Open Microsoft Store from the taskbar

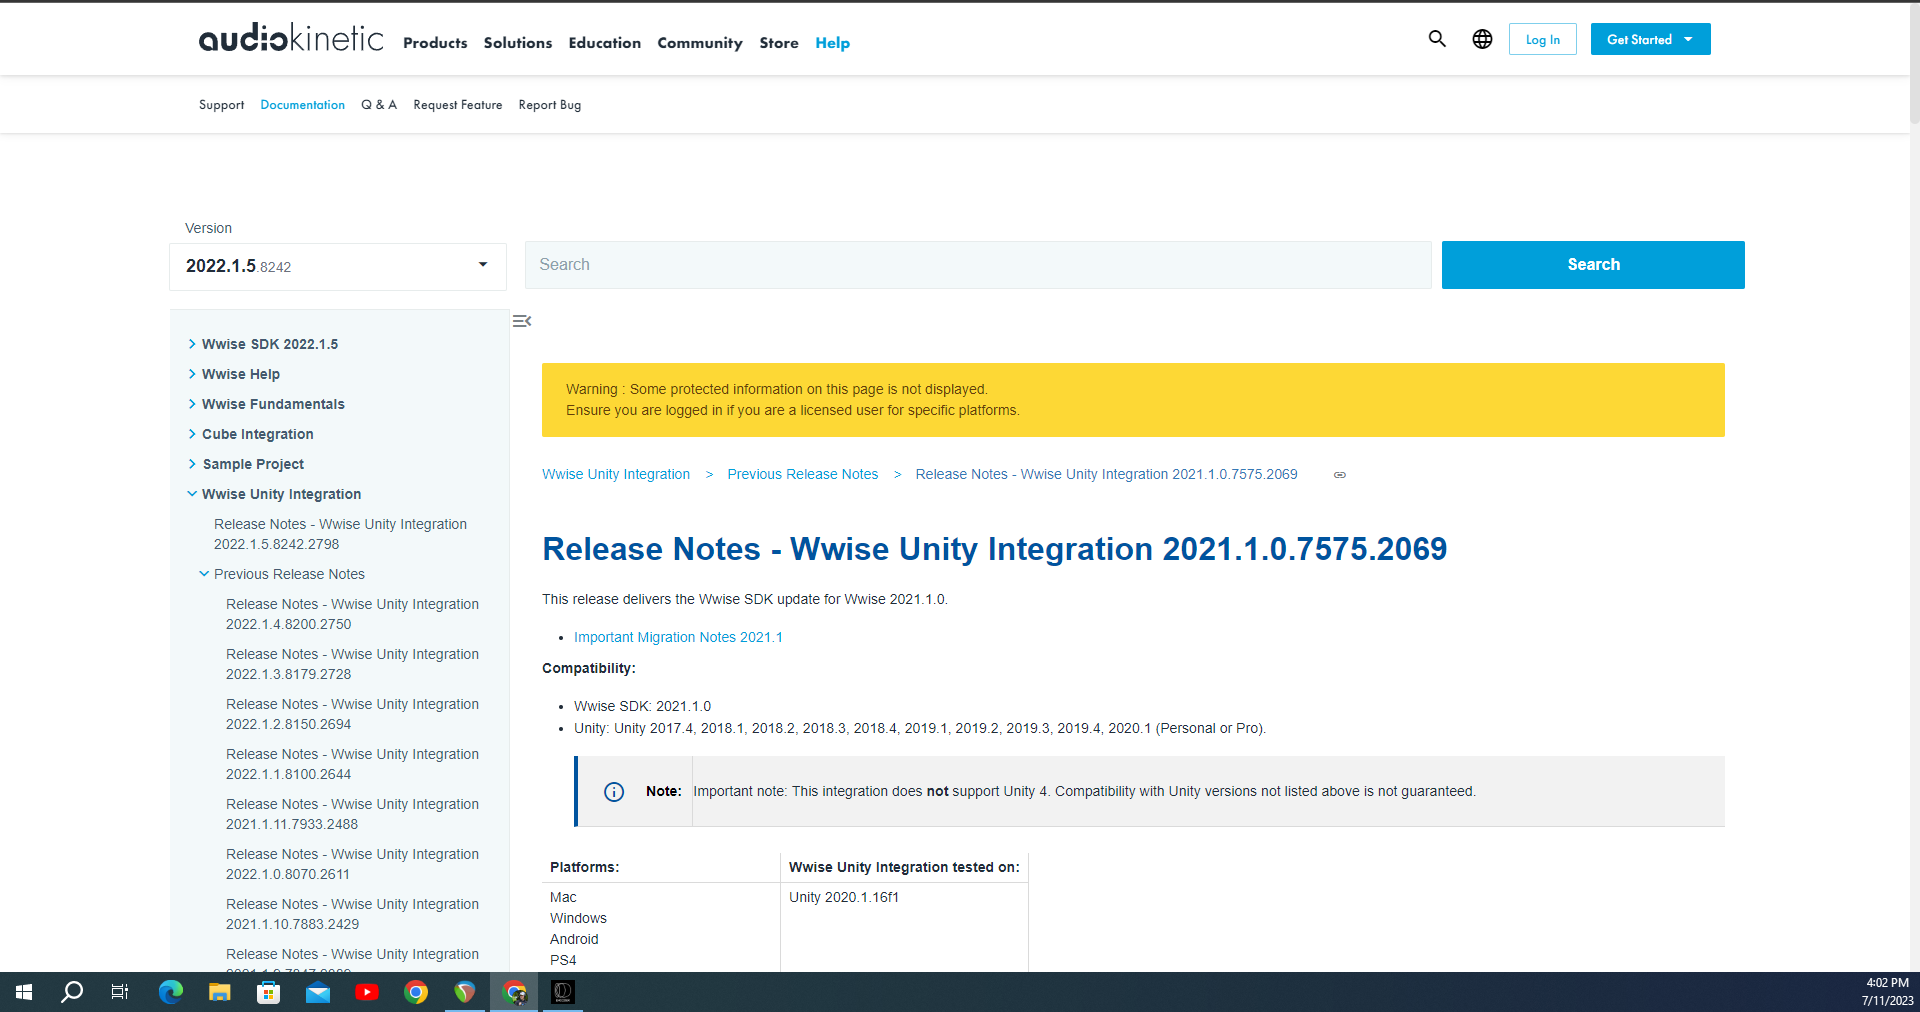(268, 992)
